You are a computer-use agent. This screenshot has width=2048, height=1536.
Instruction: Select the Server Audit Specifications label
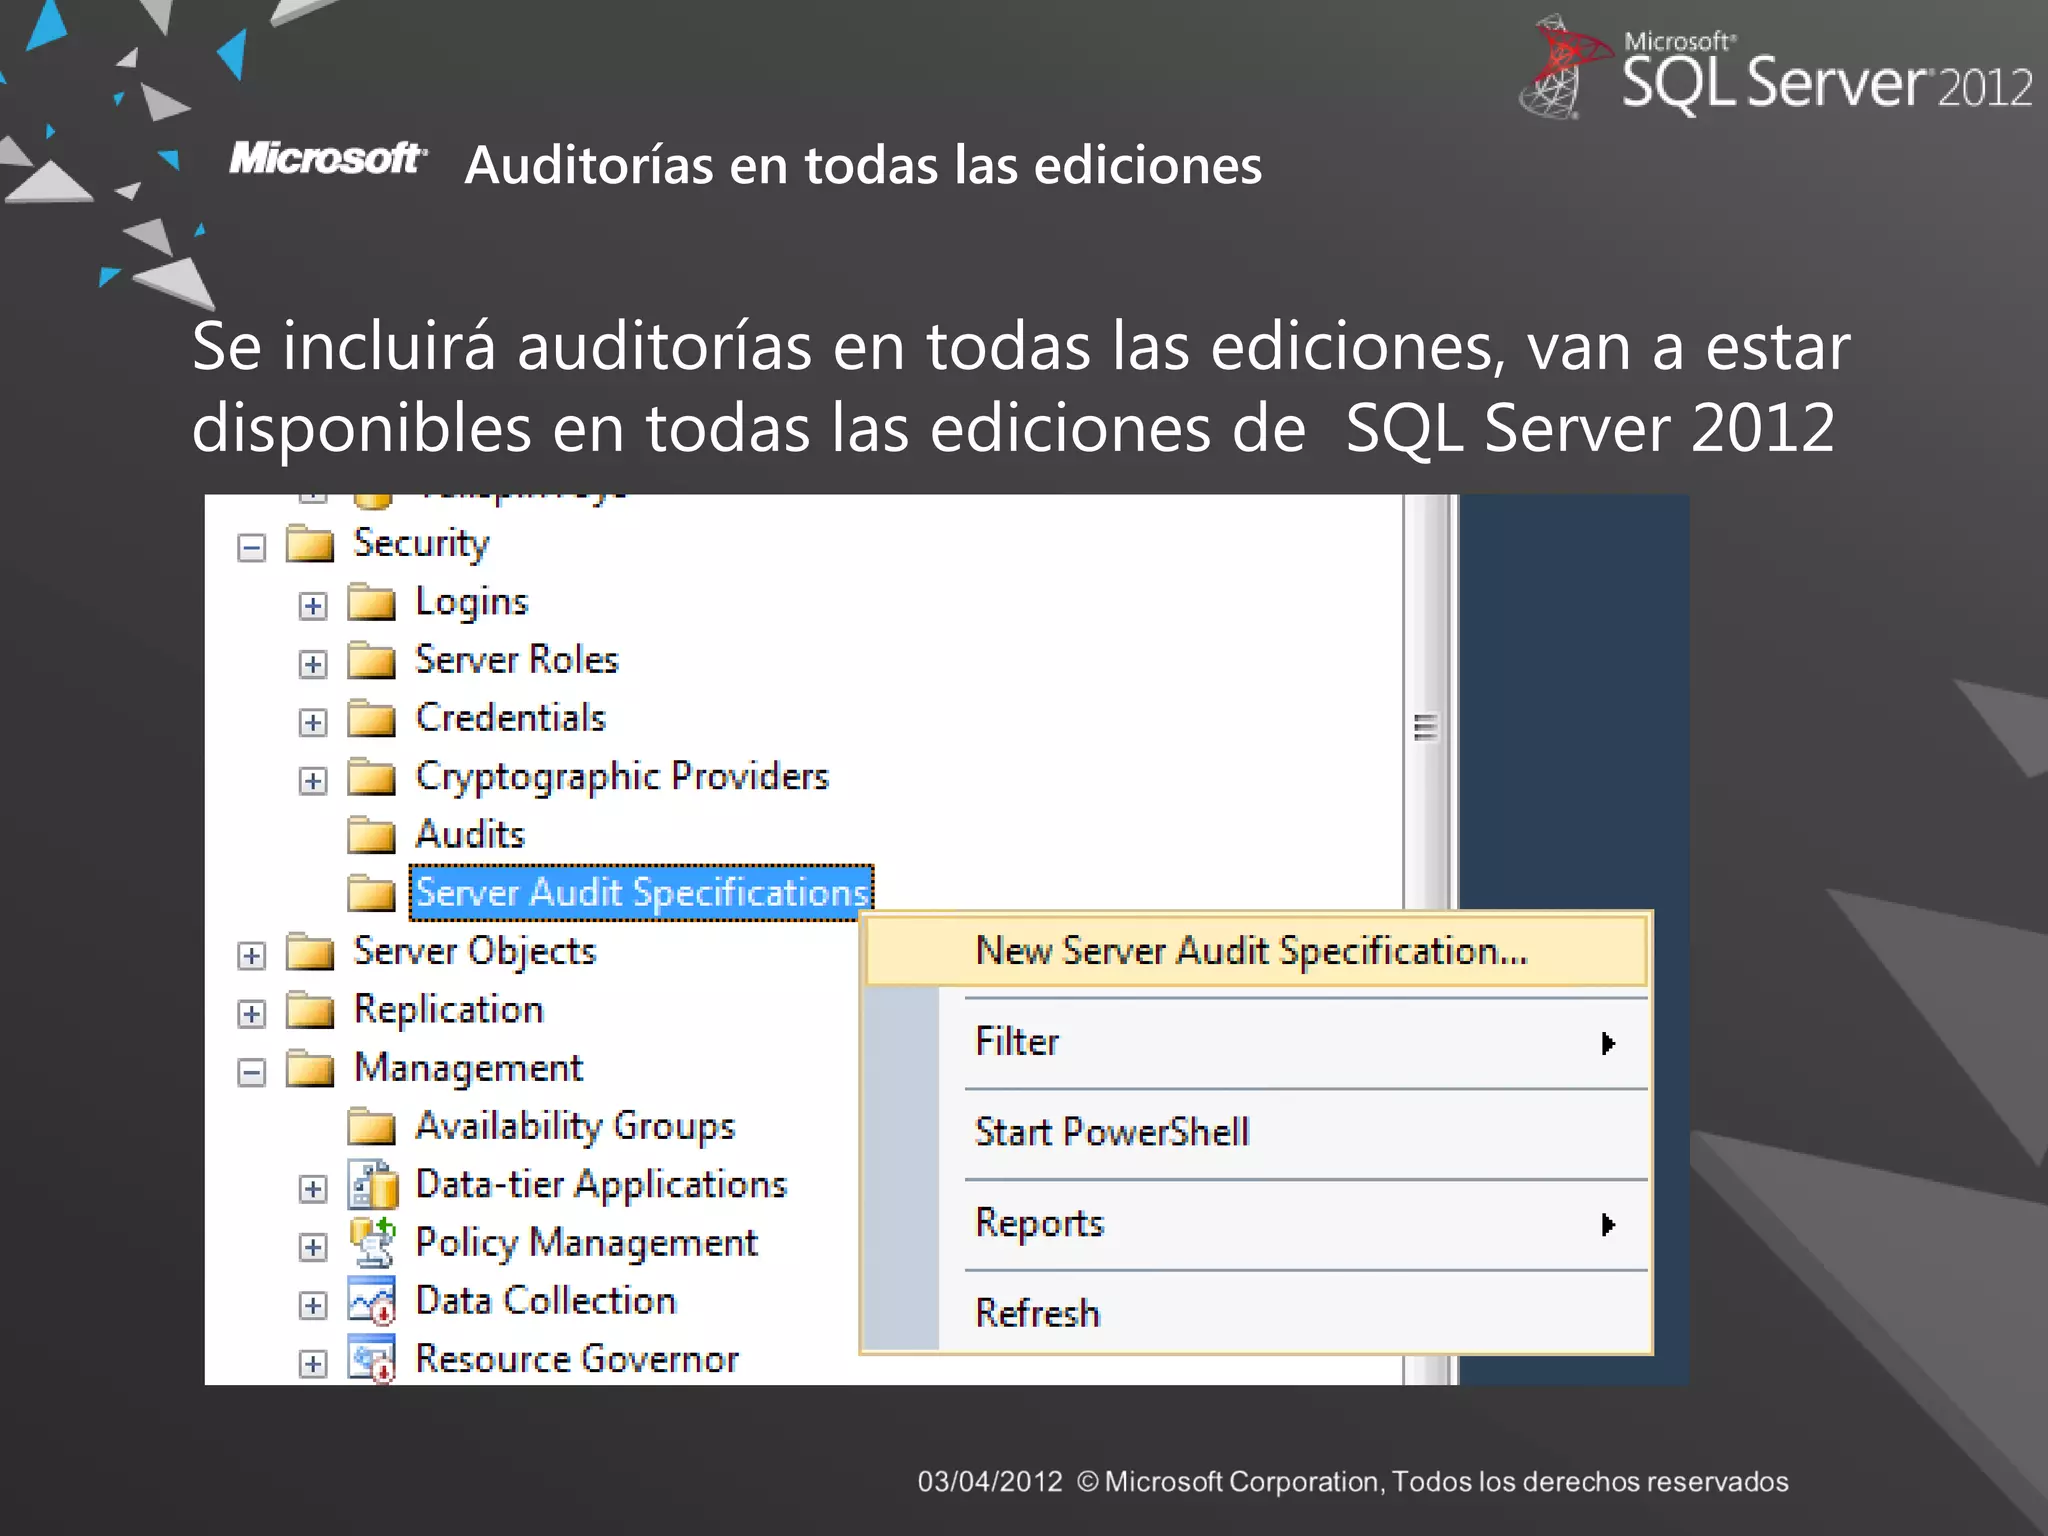click(x=642, y=893)
